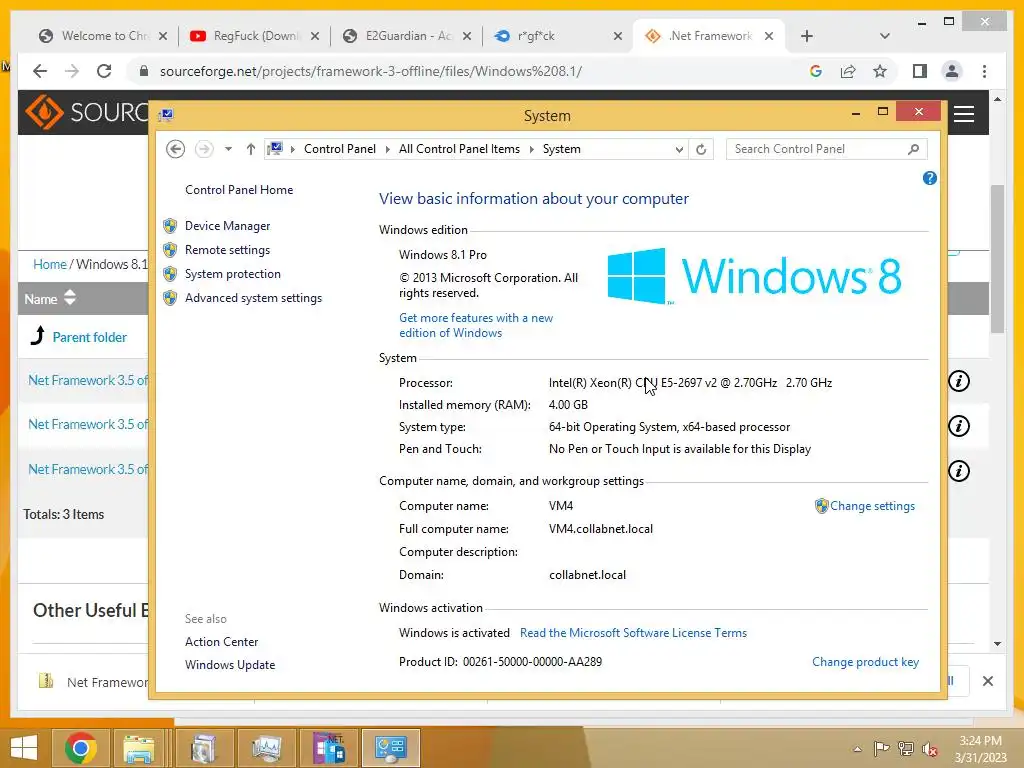Select Control Panel in breadcrumb path
This screenshot has width=1024, height=768.
click(x=340, y=150)
